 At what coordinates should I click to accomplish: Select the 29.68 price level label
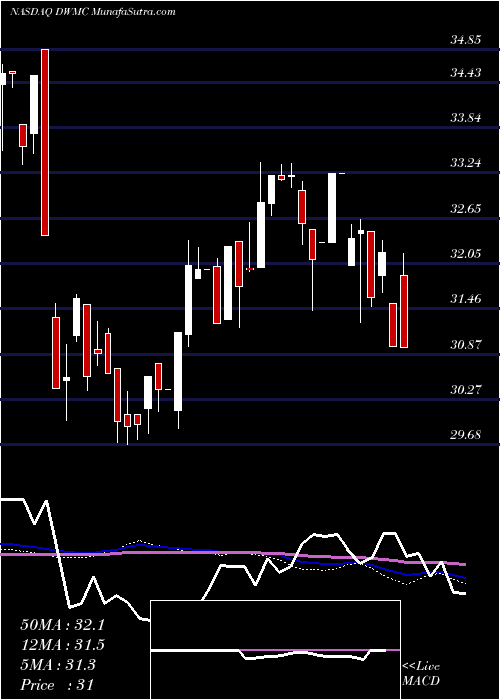coord(466,434)
